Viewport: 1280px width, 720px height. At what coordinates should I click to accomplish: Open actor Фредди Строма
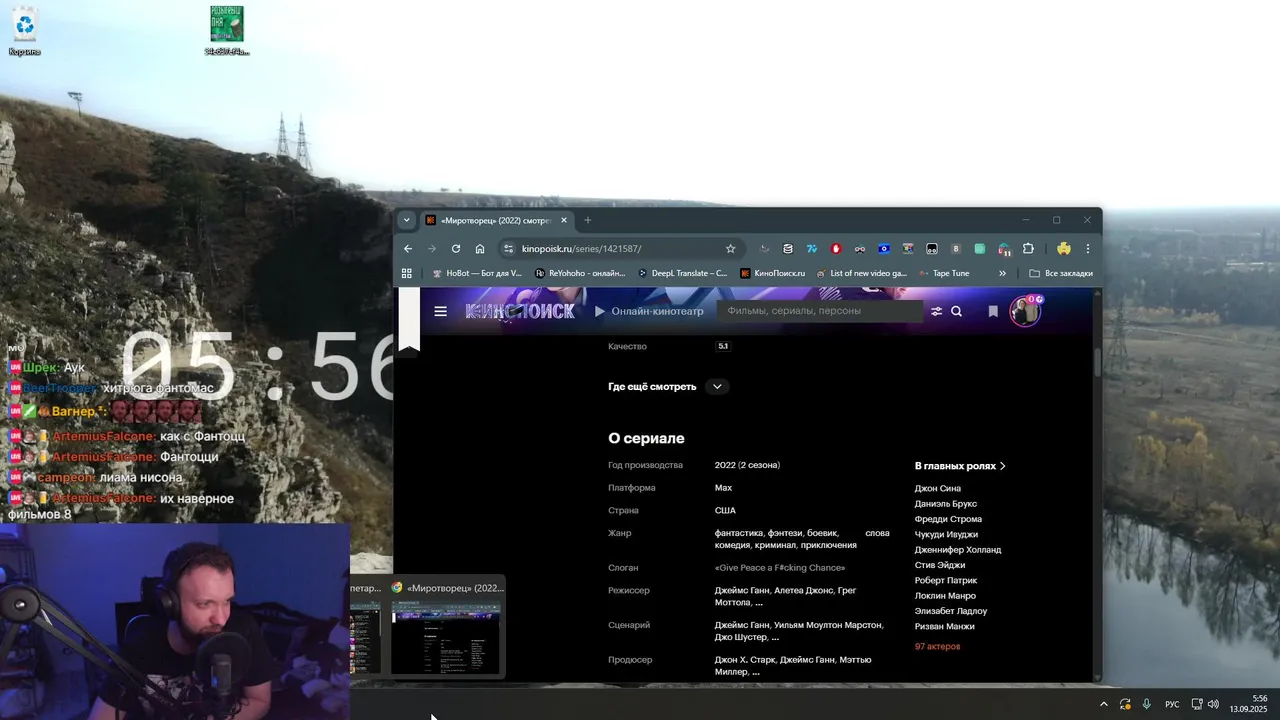coord(948,519)
